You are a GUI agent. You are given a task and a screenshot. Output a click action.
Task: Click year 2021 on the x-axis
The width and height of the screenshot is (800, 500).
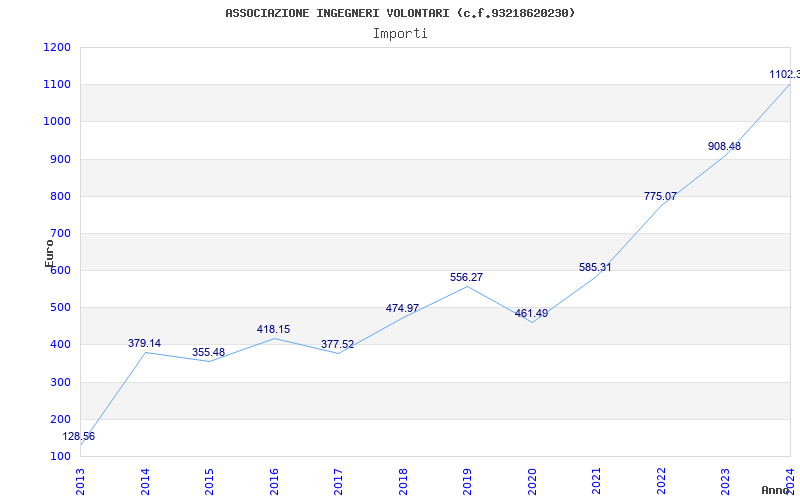[596, 481]
